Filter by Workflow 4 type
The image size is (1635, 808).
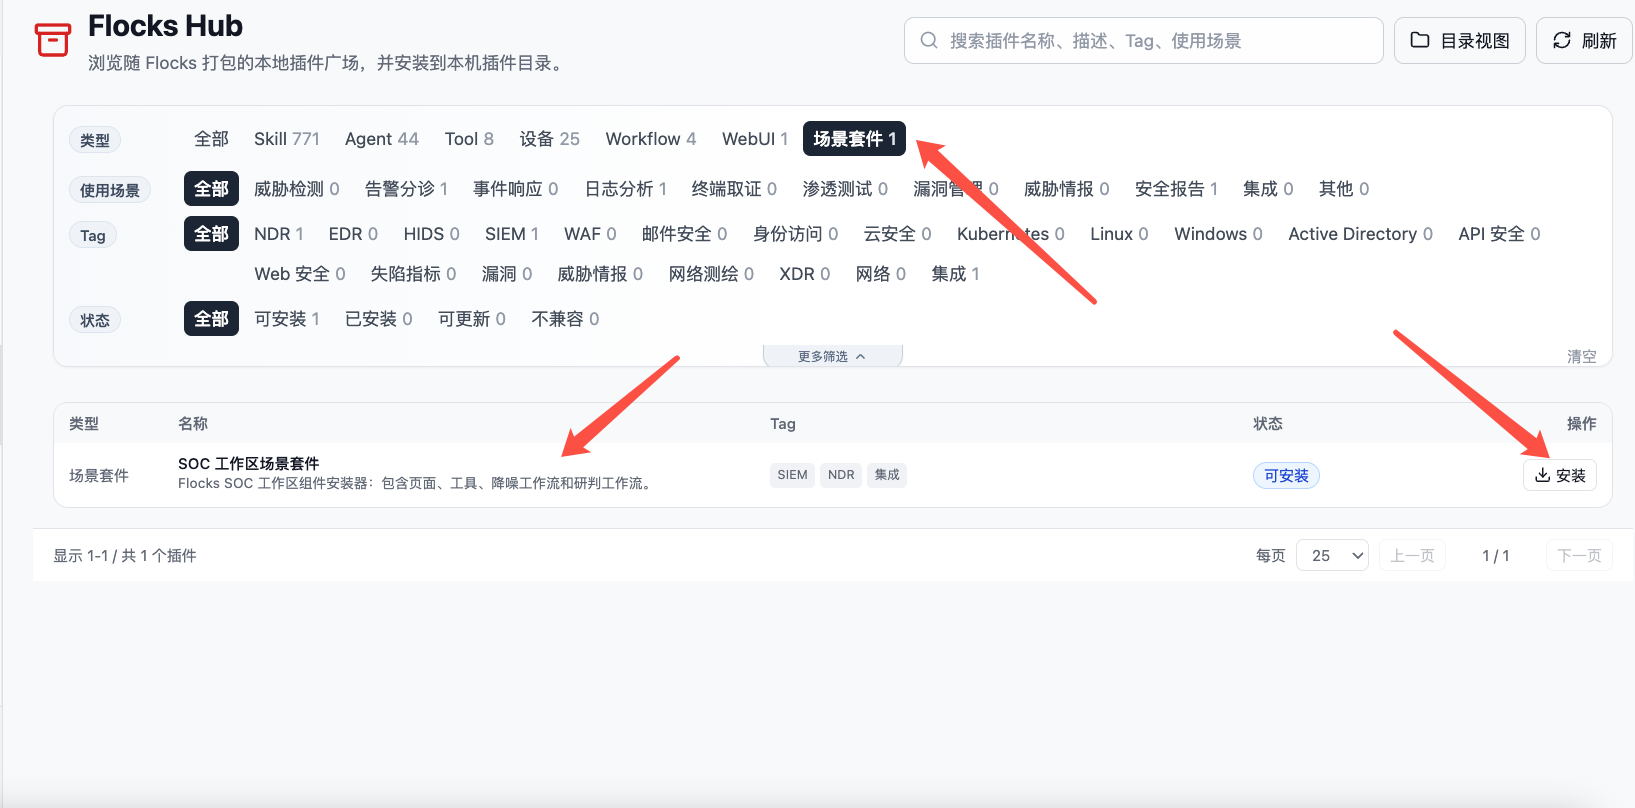[651, 139]
